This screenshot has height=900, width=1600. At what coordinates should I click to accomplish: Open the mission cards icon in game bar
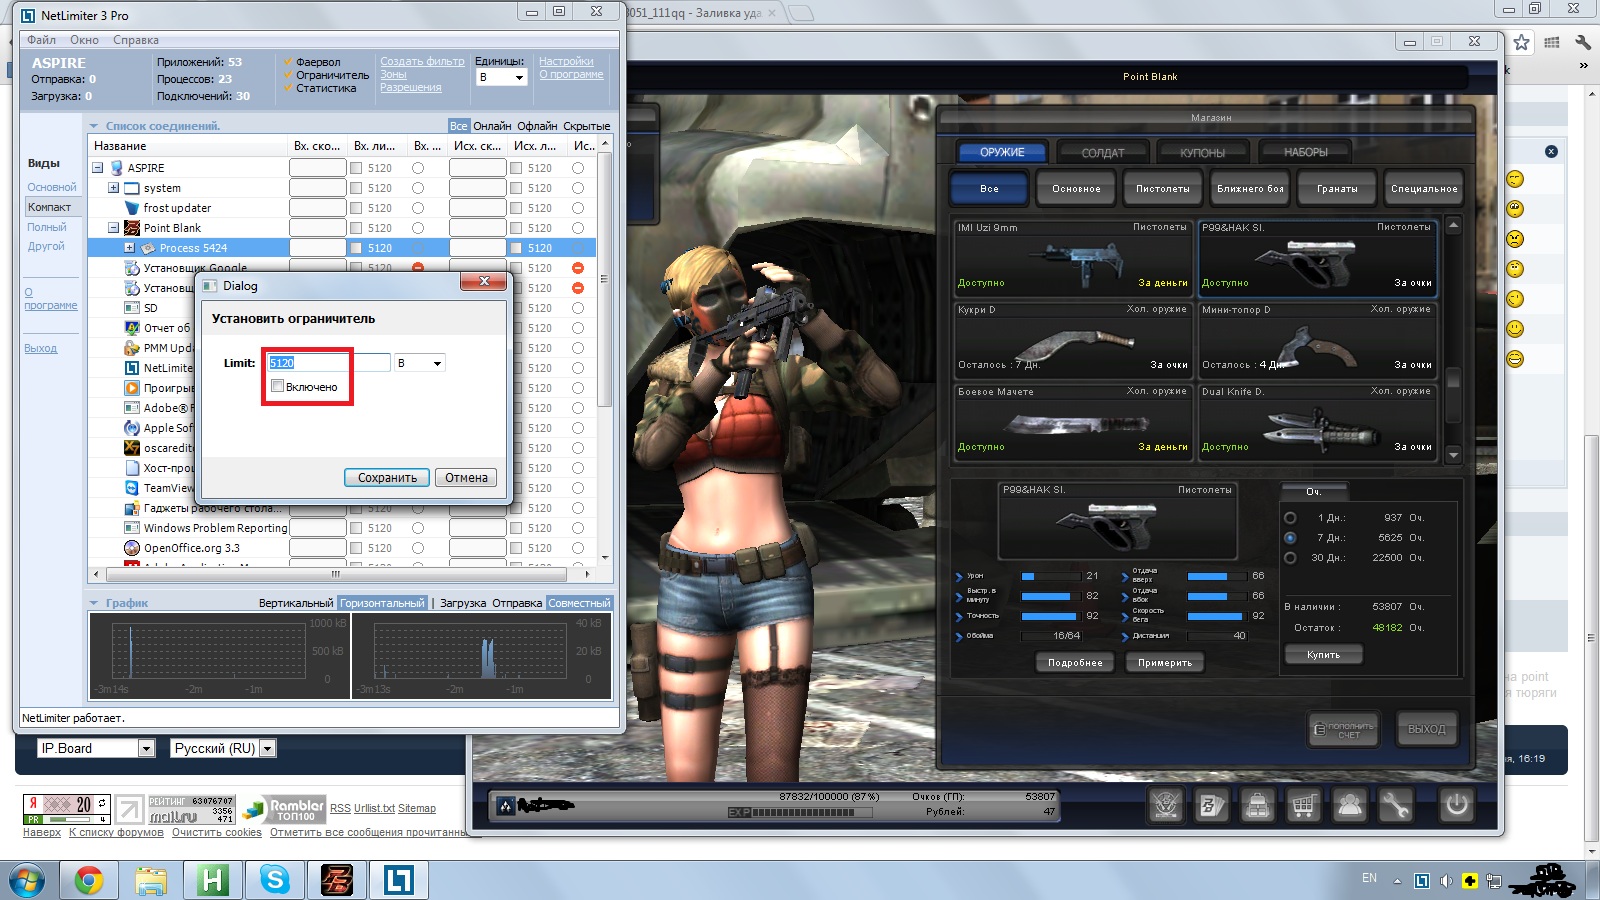1212,804
